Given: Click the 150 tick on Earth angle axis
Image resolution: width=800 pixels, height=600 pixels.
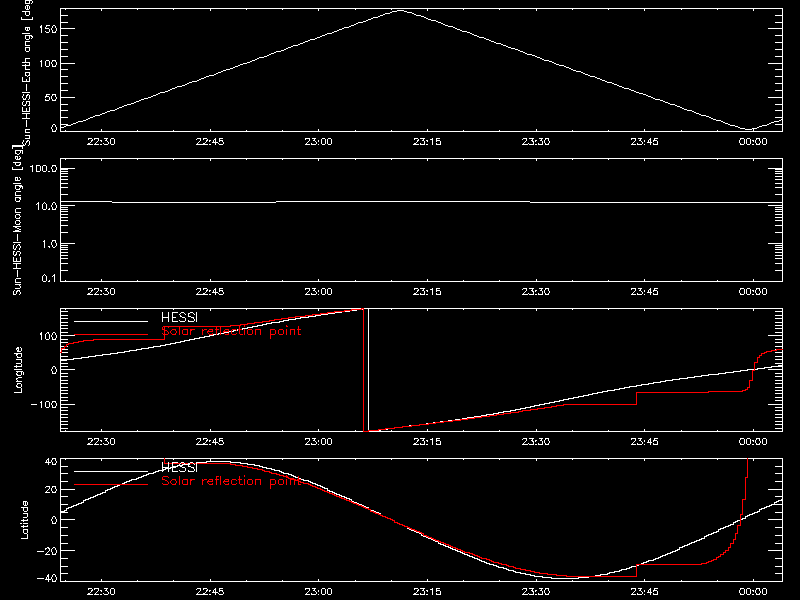Looking at the screenshot, I should (x=48, y=29).
